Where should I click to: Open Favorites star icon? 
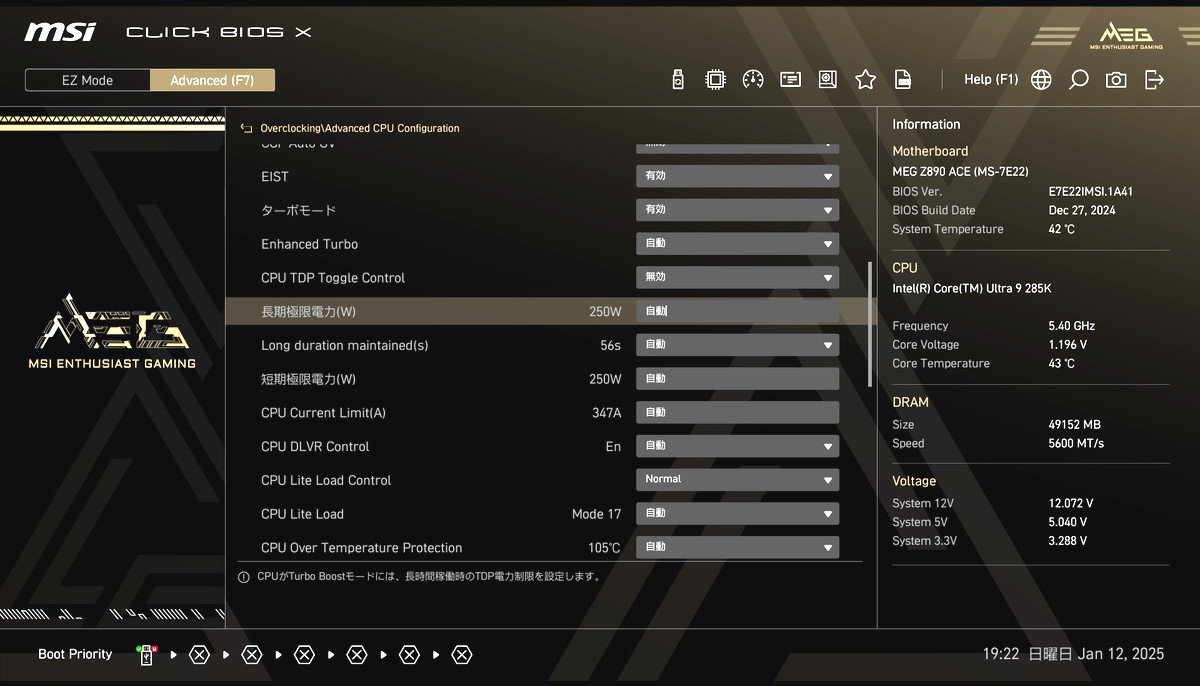865,80
